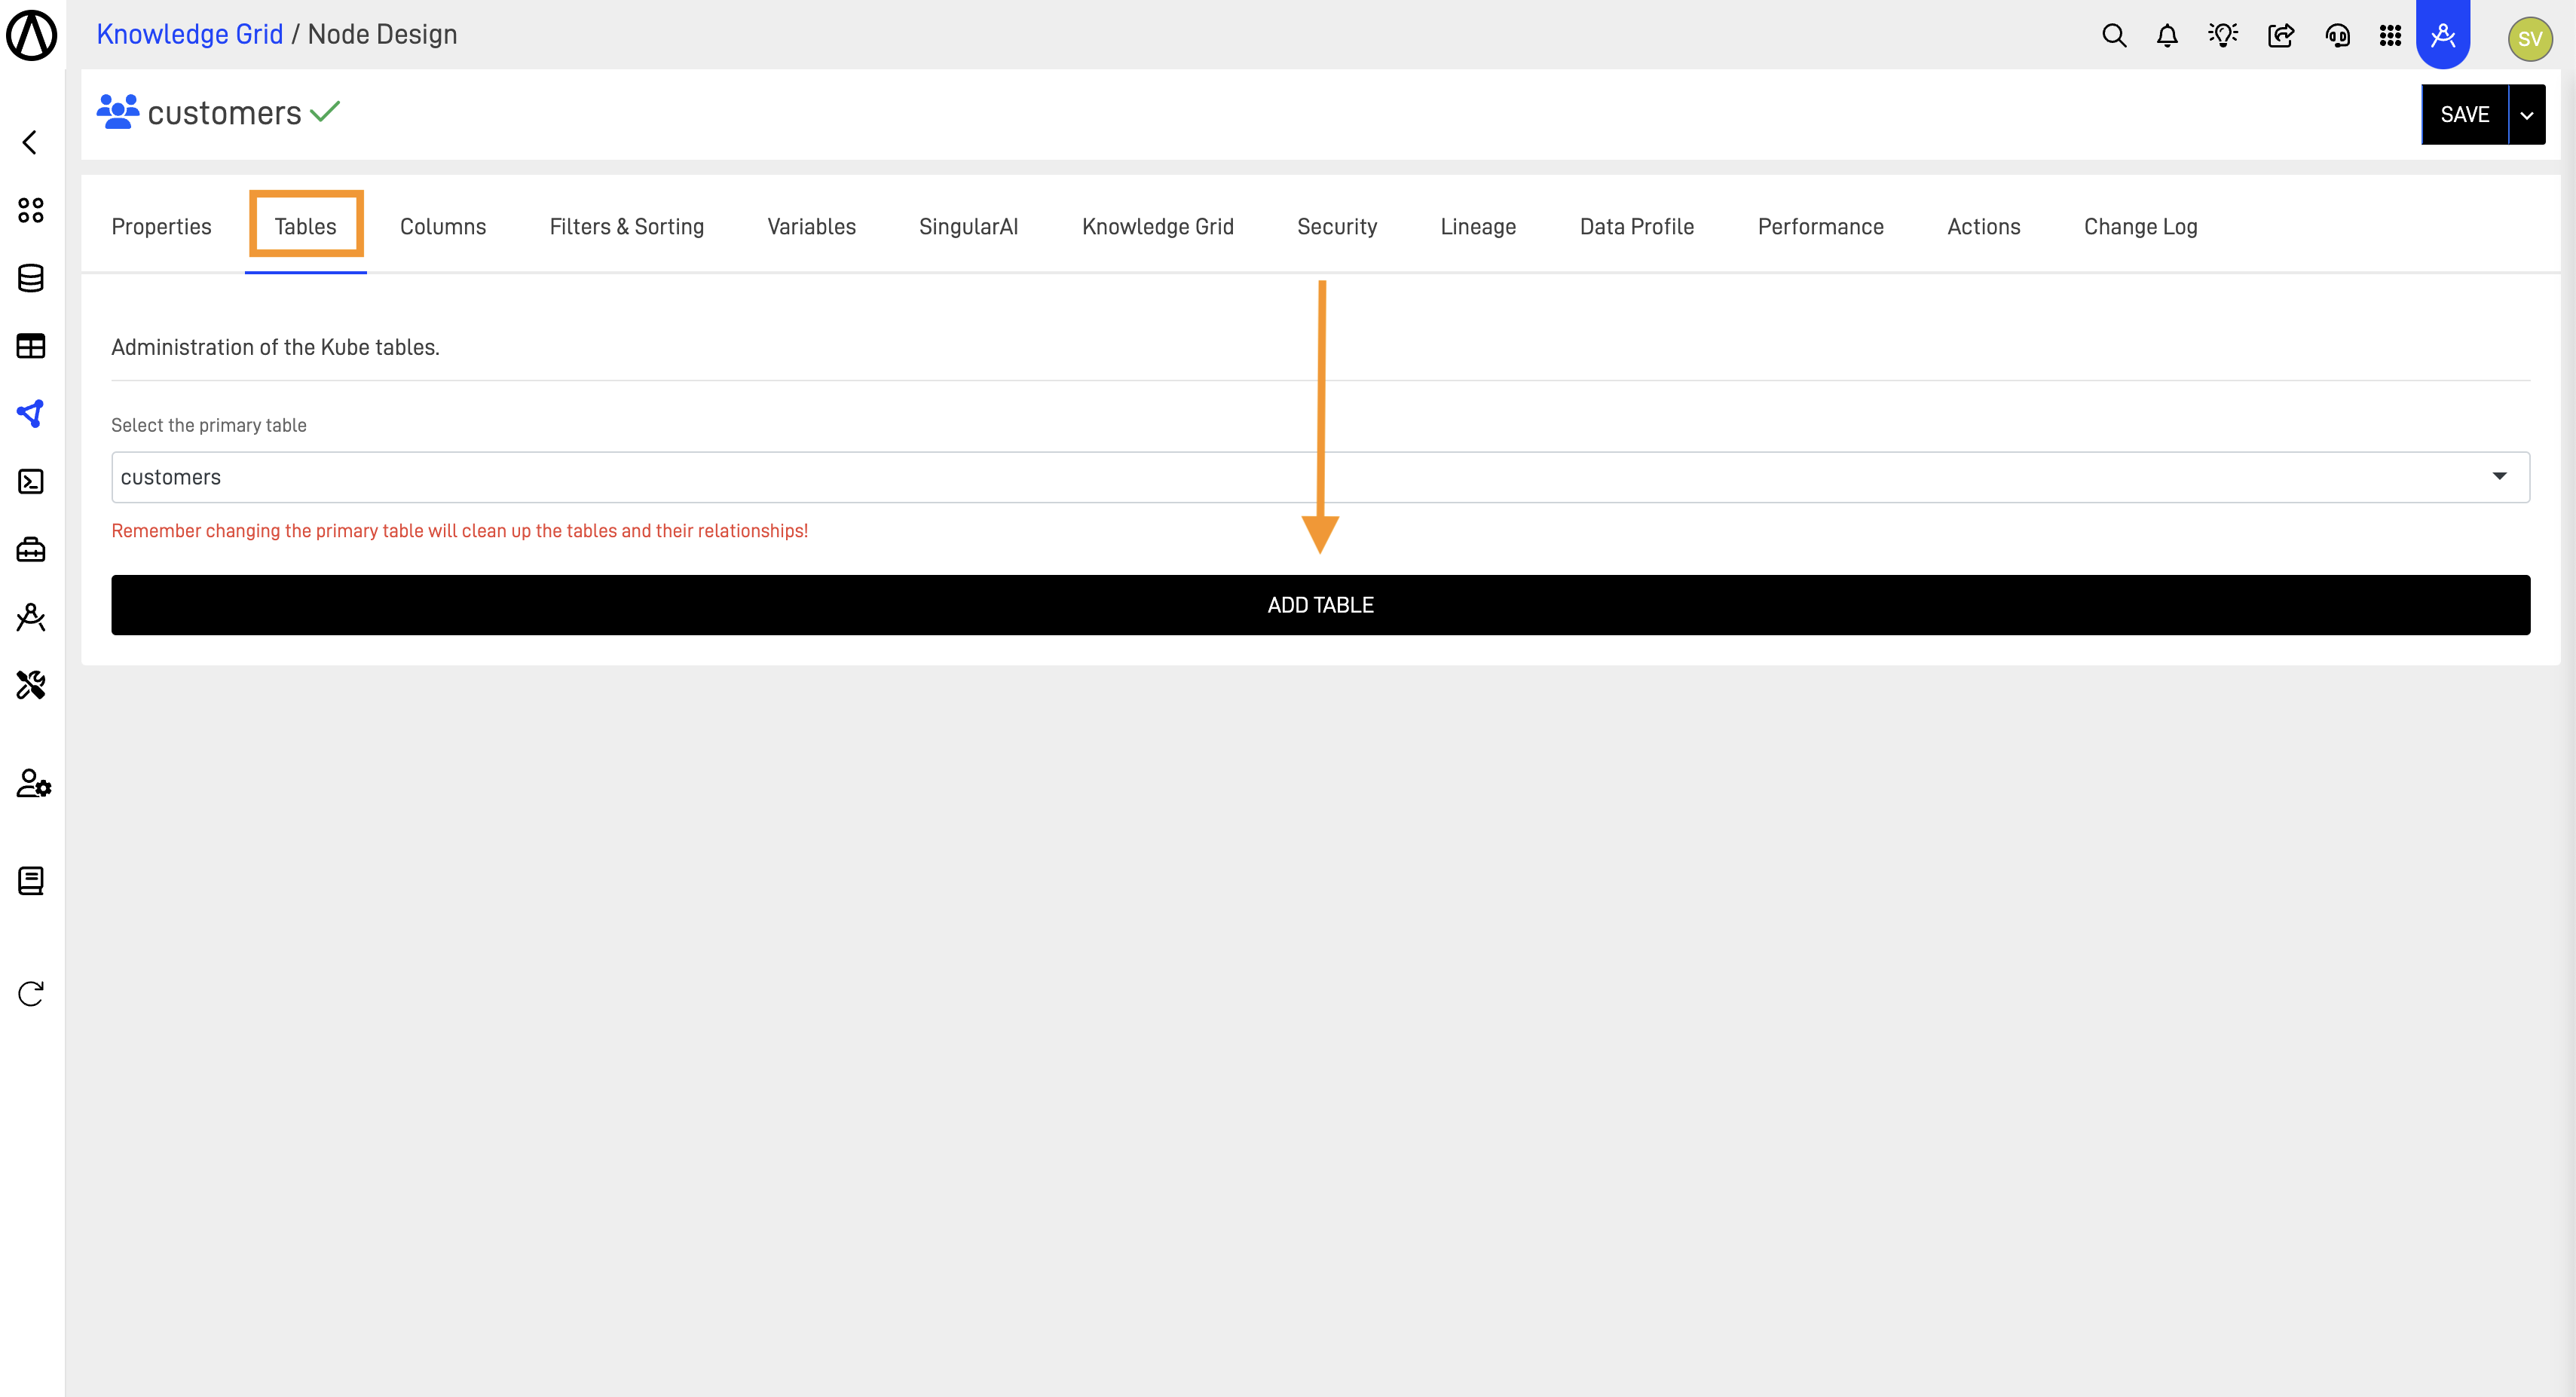Viewport: 2576px width, 1397px height.
Task: Click the customers group icon beside title
Action: [x=118, y=112]
